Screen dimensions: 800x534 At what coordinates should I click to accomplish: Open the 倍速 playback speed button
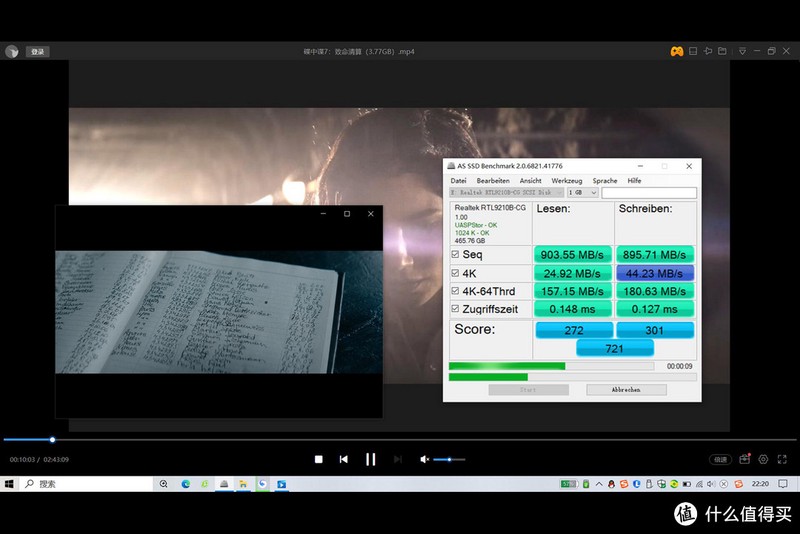pyautogui.click(x=720, y=460)
